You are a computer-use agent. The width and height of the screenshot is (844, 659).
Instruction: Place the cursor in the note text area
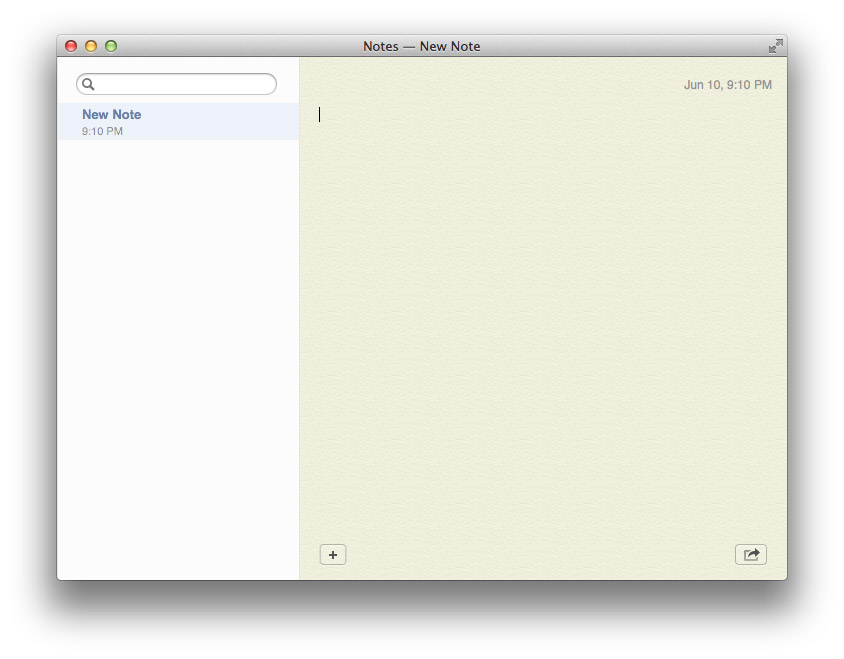click(543, 318)
